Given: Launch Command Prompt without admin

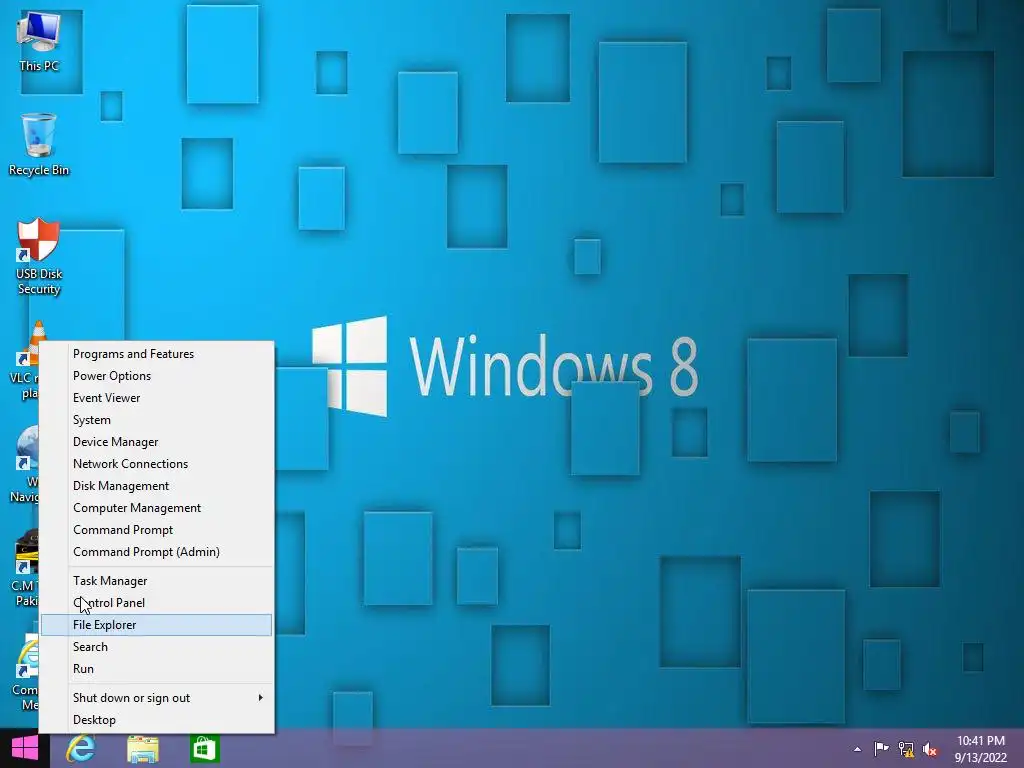Looking at the screenshot, I should 157,530.
